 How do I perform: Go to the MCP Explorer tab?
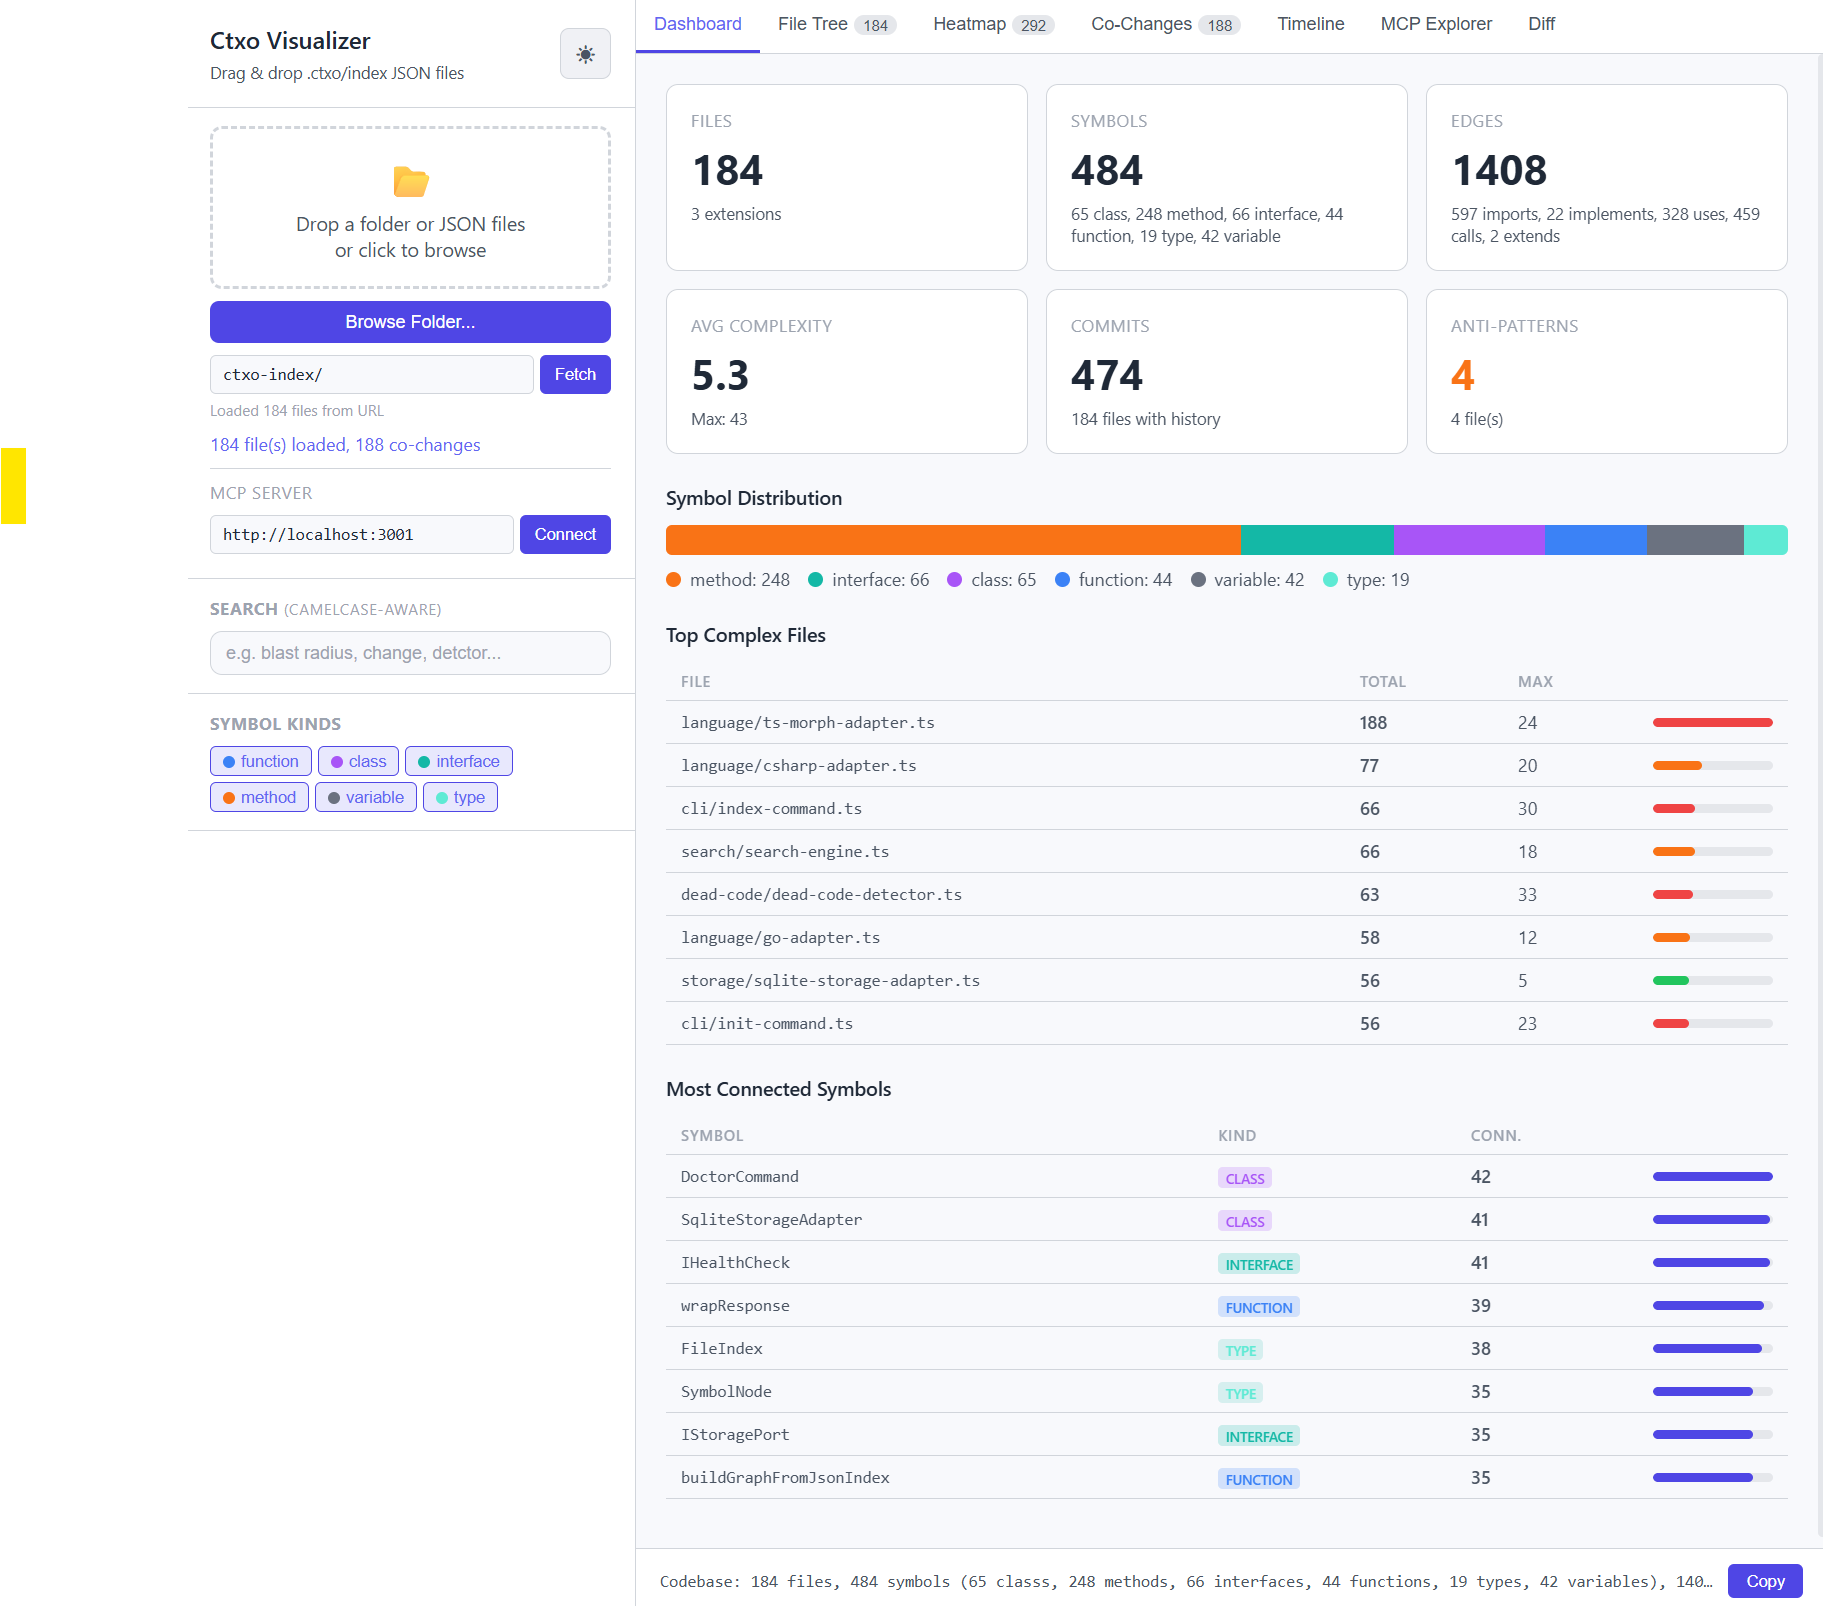(1435, 24)
